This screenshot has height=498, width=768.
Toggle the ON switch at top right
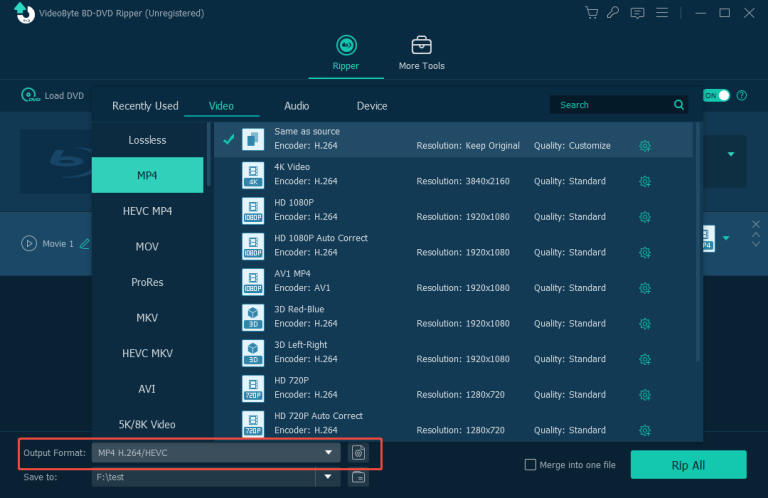pyautogui.click(x=716, y=95)
